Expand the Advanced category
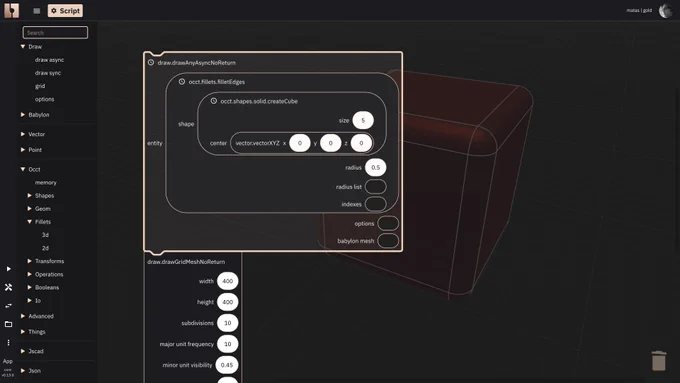 (x=23, y=316)
